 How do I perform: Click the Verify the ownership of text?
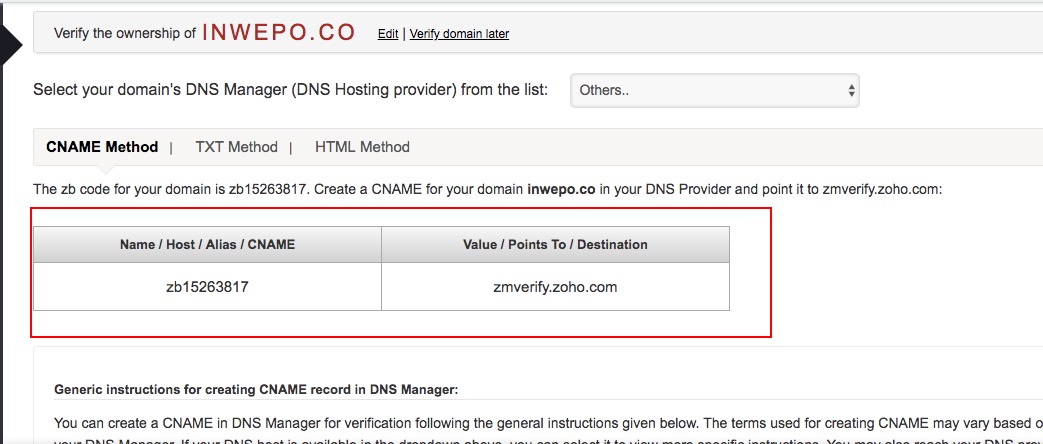[x=124, y=33]
